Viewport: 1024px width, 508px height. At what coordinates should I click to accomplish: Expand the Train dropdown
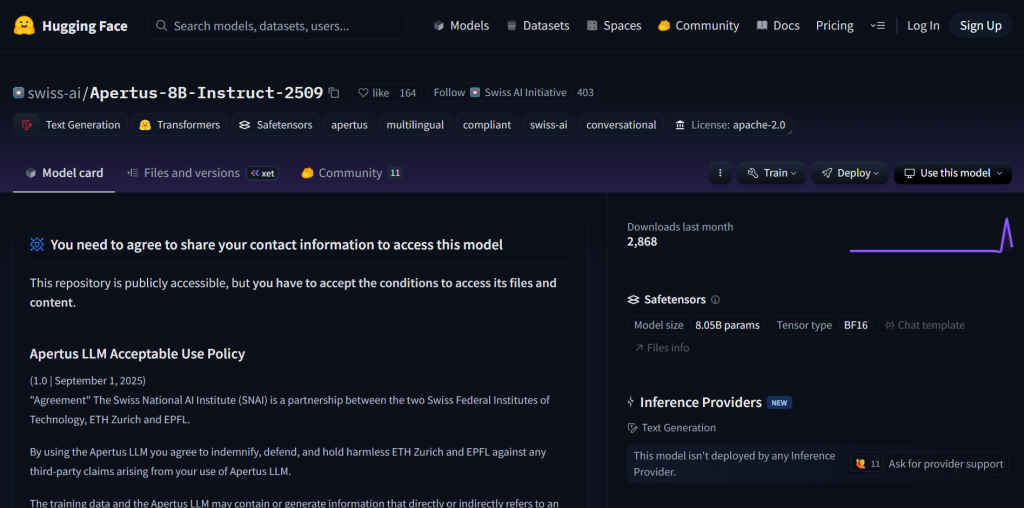(771, 173)
